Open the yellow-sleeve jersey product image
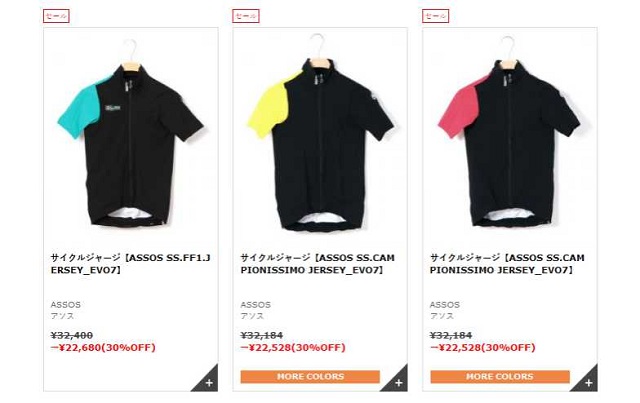This screenshot has height=403, width=640. pyautogui.click(x=320, y=133)
